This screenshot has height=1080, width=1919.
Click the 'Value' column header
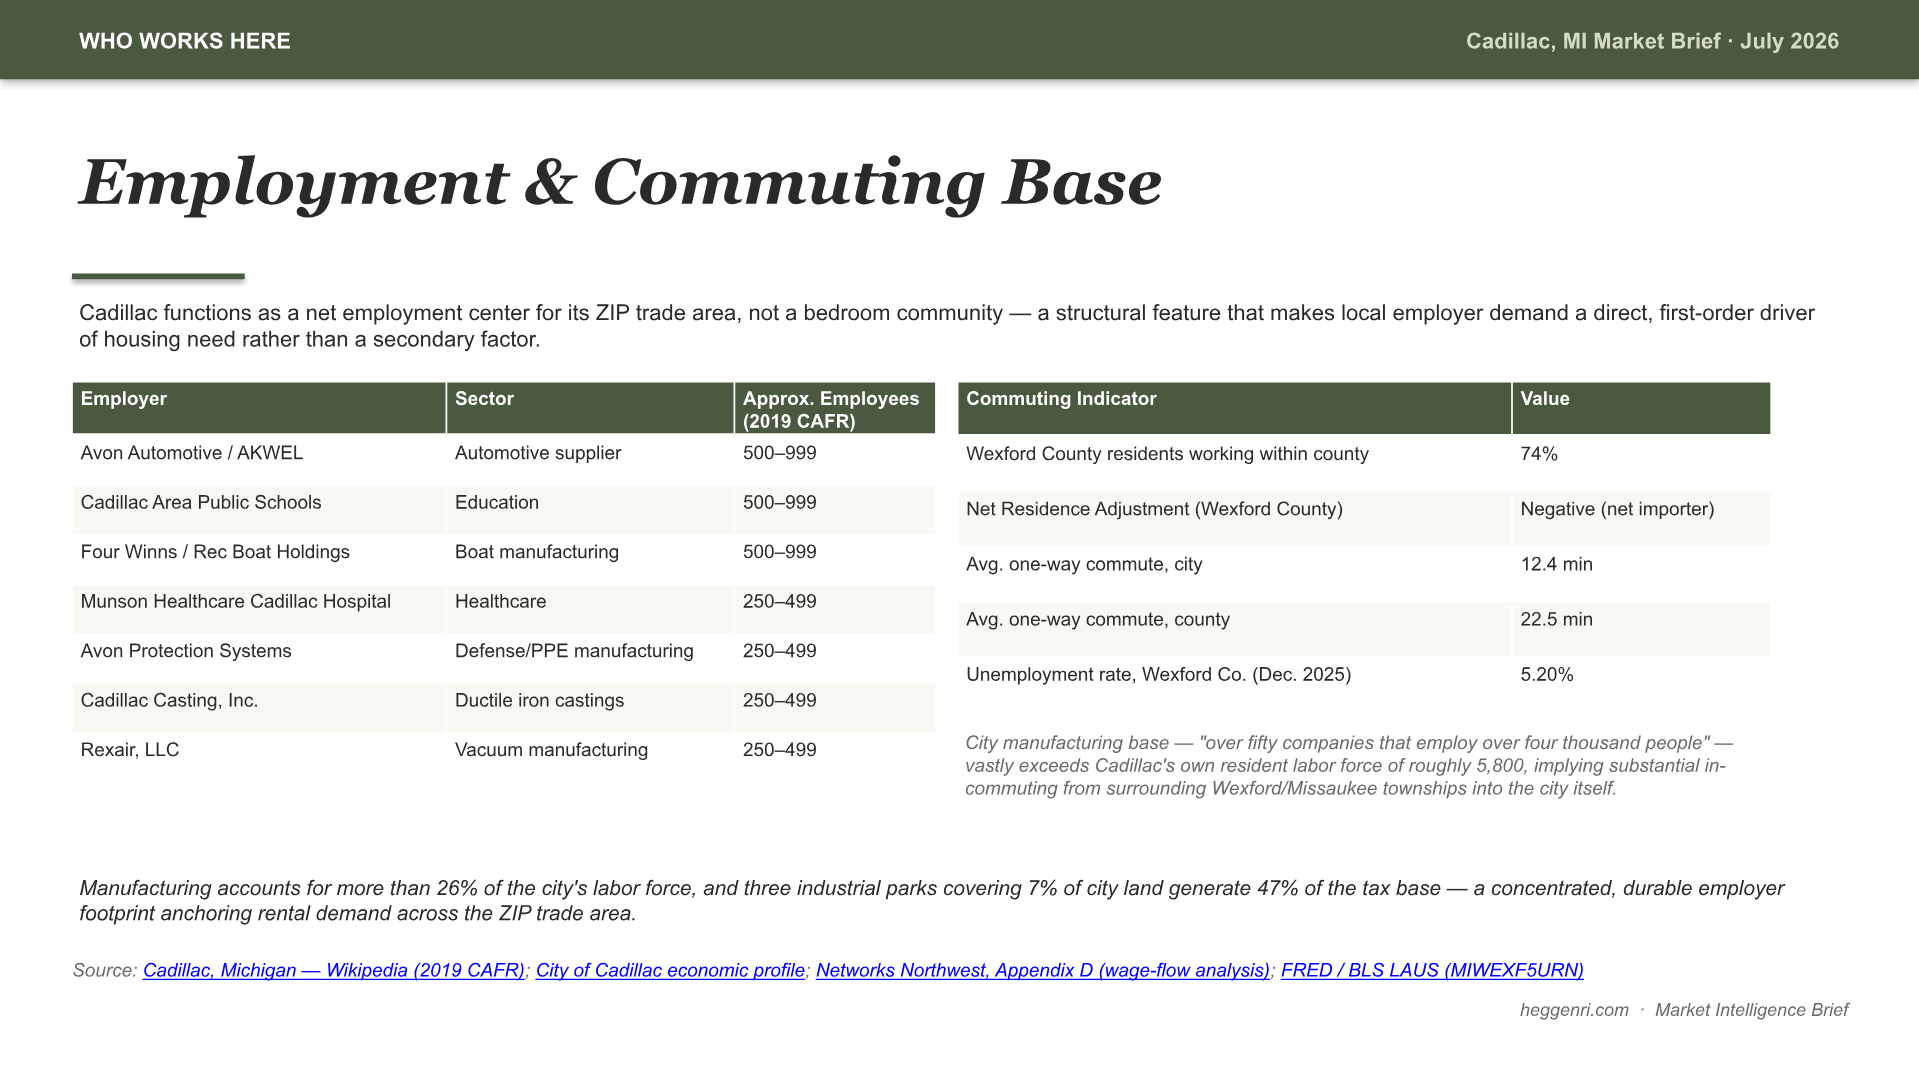click(x=1641, y=408)
